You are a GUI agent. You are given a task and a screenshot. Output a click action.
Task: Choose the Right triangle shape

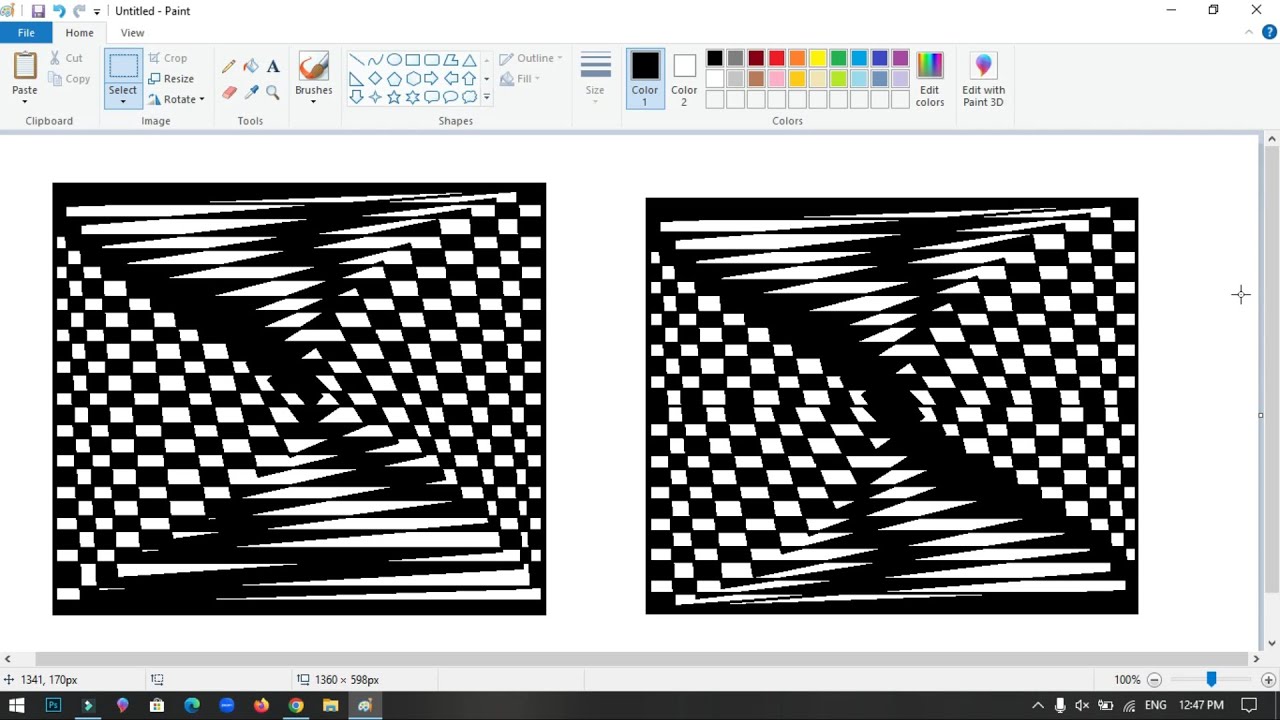point(356,78)
